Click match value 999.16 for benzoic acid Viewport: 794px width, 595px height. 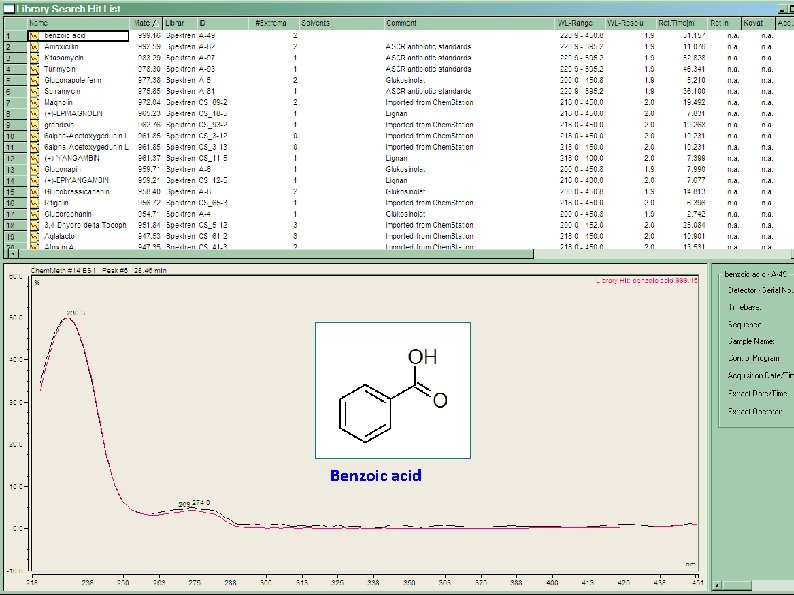(x=149, y=36)
